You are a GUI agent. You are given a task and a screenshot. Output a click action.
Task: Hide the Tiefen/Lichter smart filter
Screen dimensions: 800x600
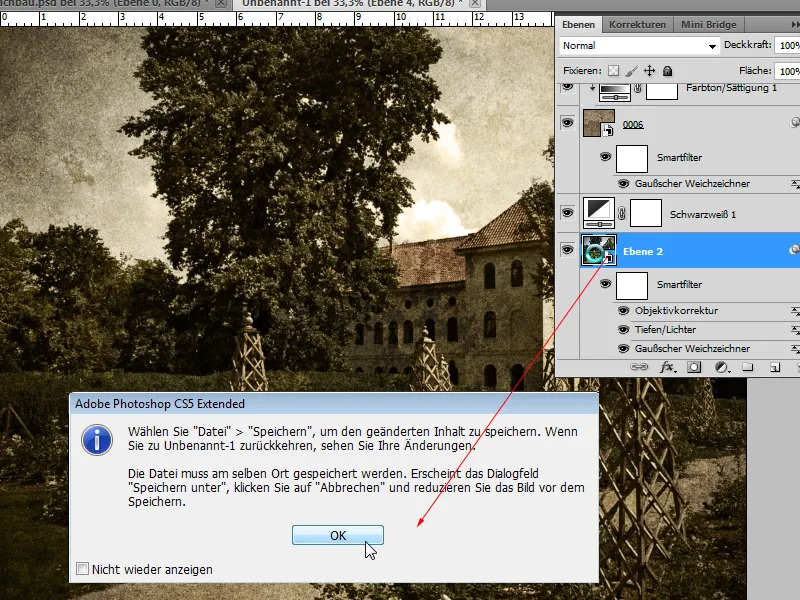click(x=623, y=330)
